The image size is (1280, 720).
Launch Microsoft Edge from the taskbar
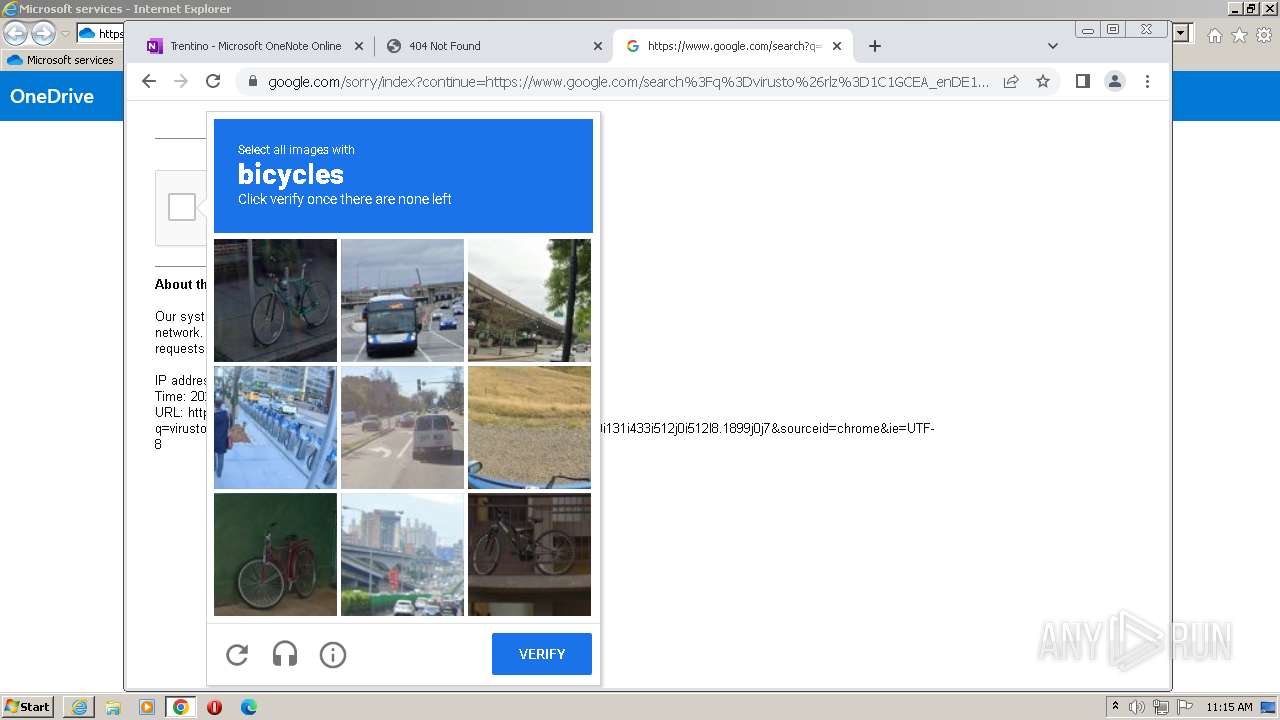click(x=249, y=707)
